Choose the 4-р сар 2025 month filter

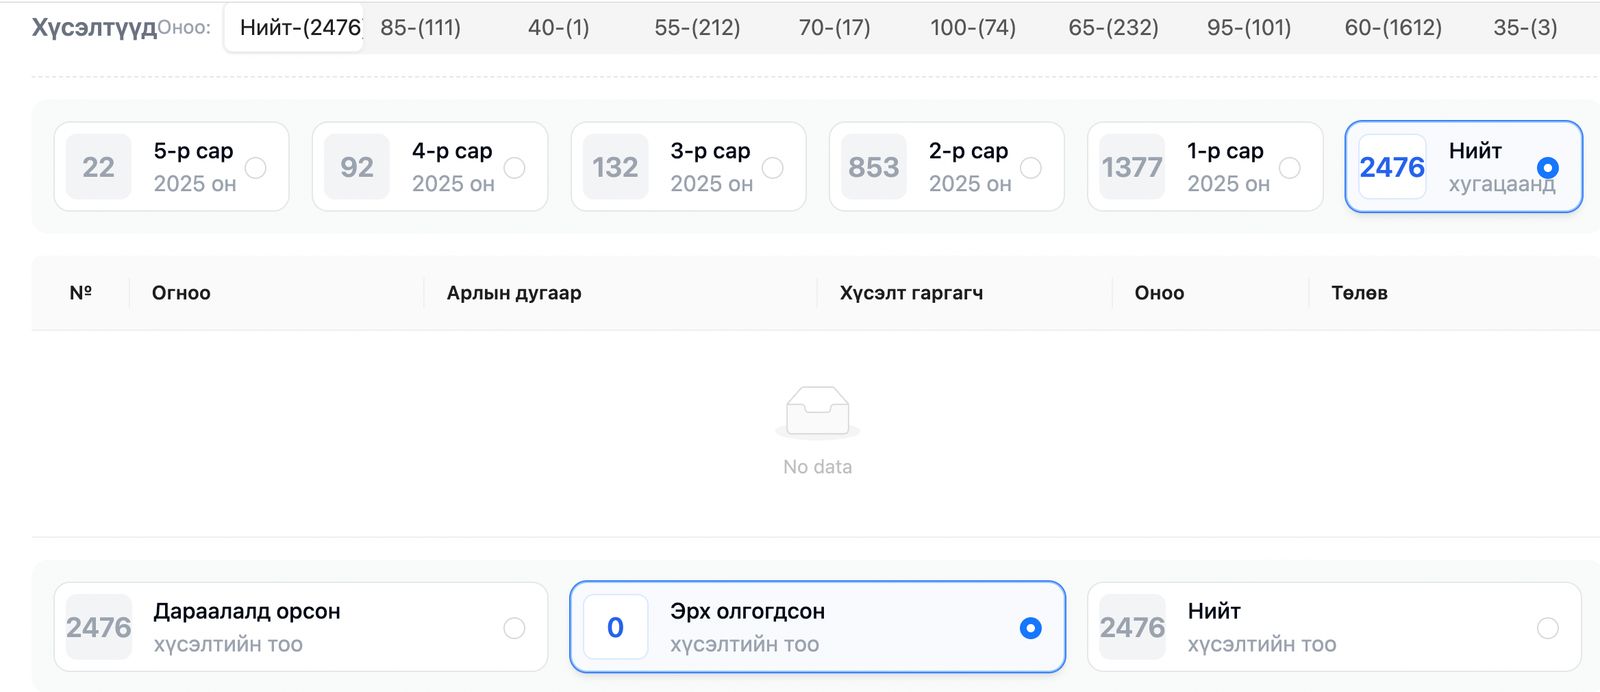pos(516,169)
